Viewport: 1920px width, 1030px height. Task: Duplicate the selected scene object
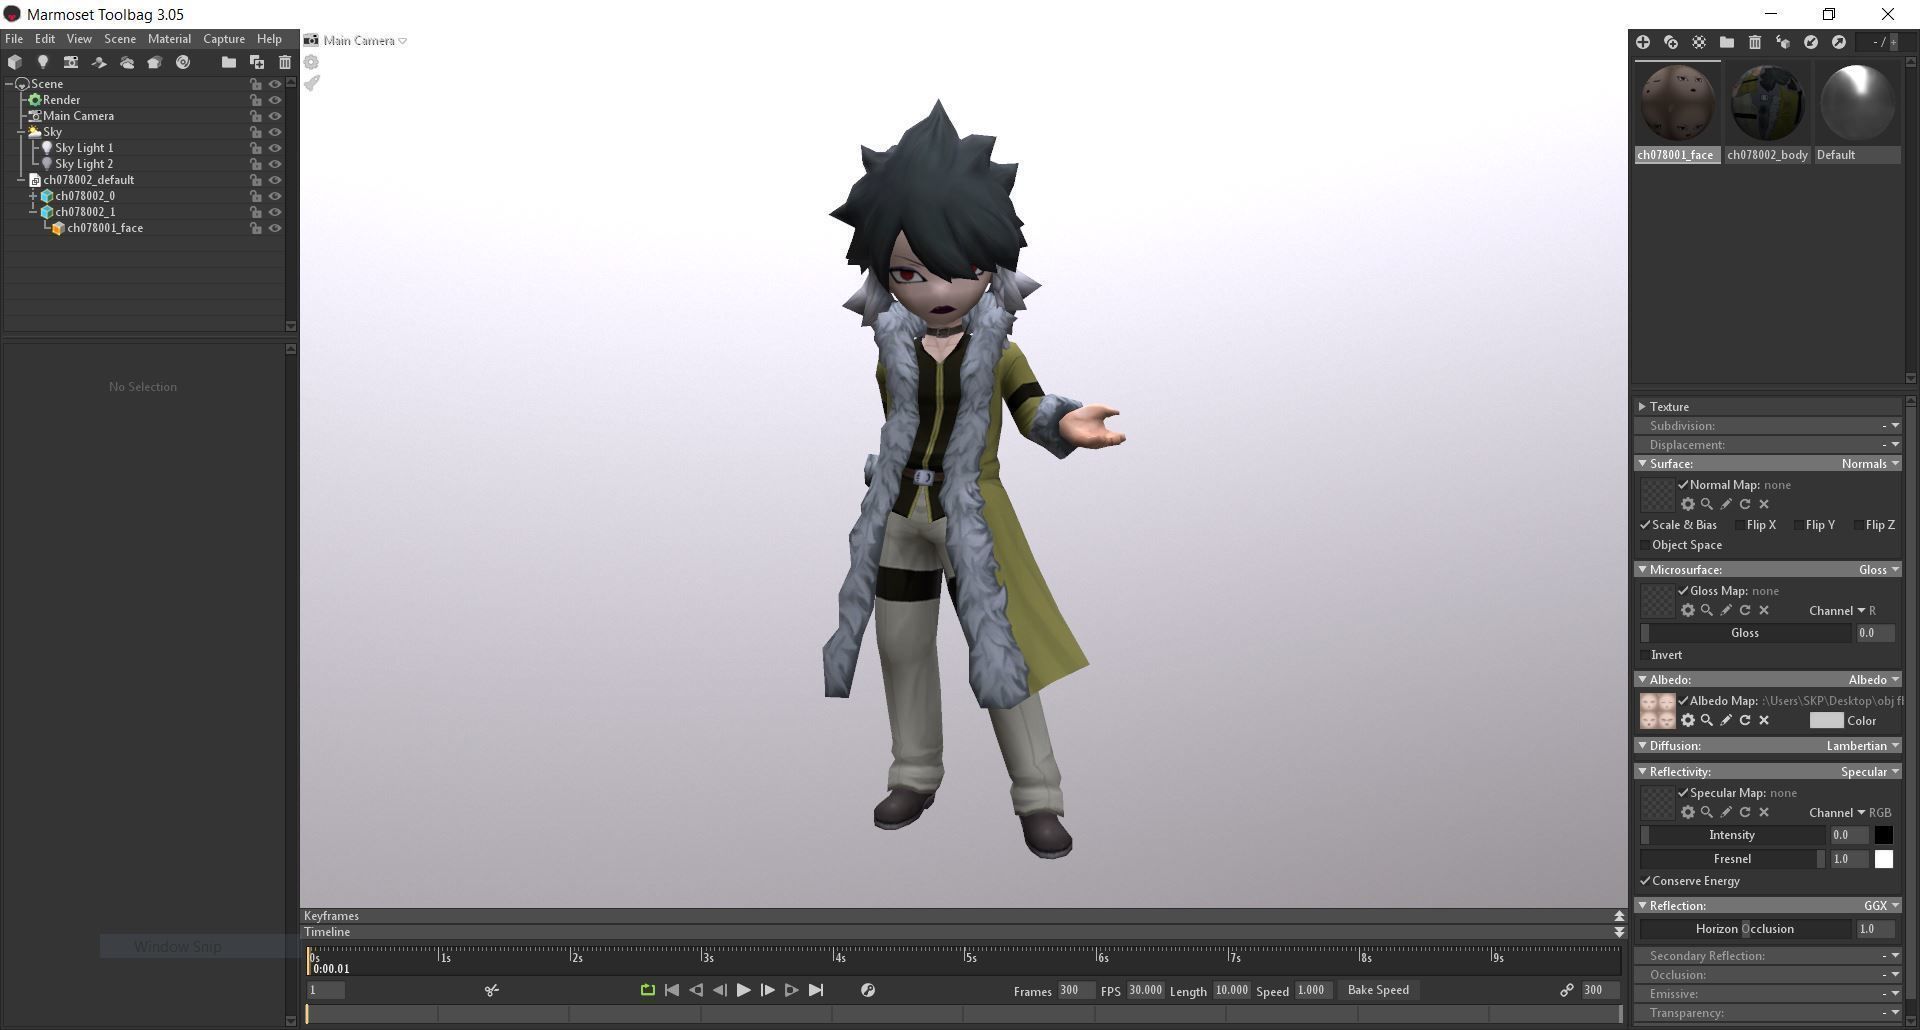pos(257,62)
